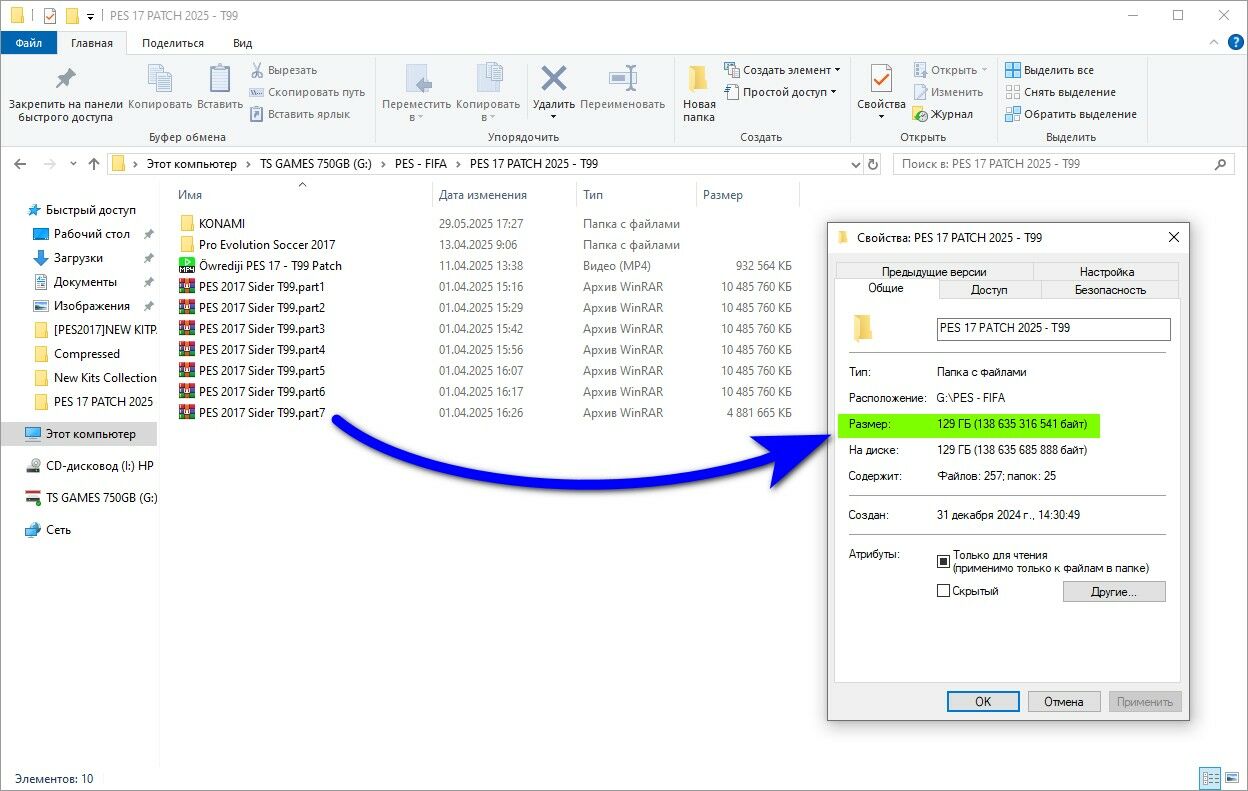Click OK in the Properties dialog
Viewport: 1248px width, 791px height.
click(x=983, y=702)
